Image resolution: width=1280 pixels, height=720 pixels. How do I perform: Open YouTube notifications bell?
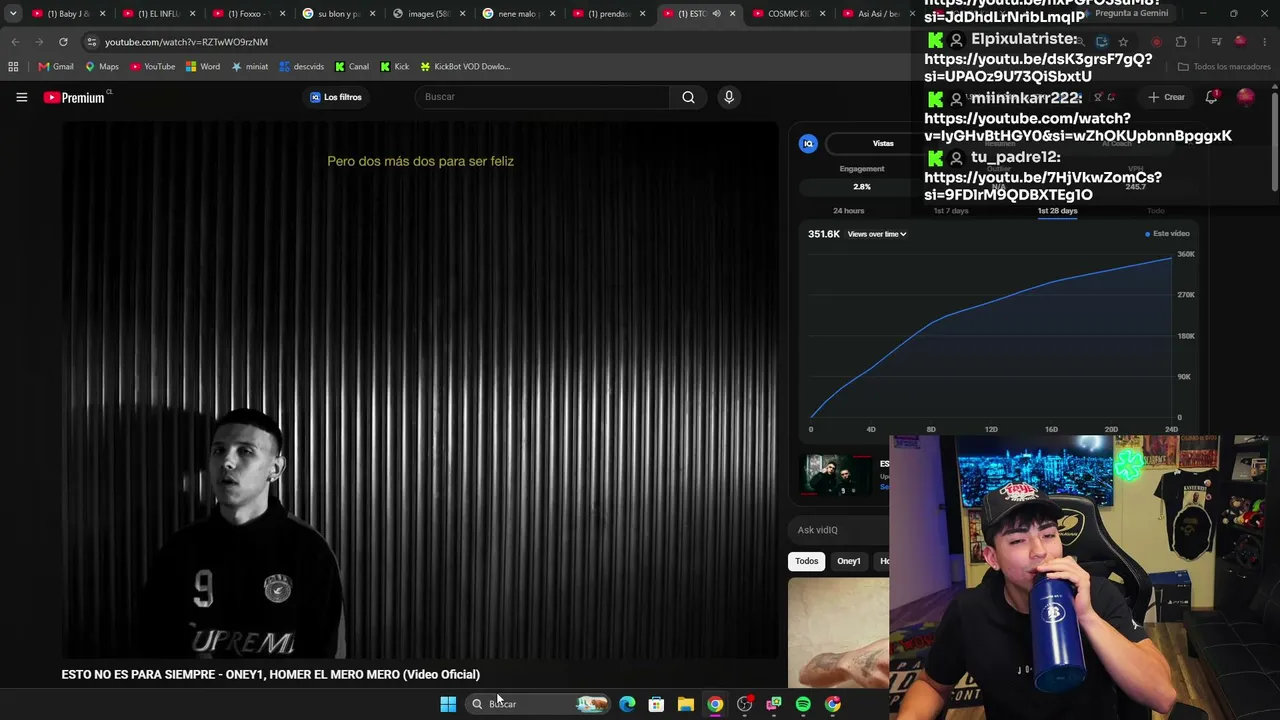click(1211, 97)
